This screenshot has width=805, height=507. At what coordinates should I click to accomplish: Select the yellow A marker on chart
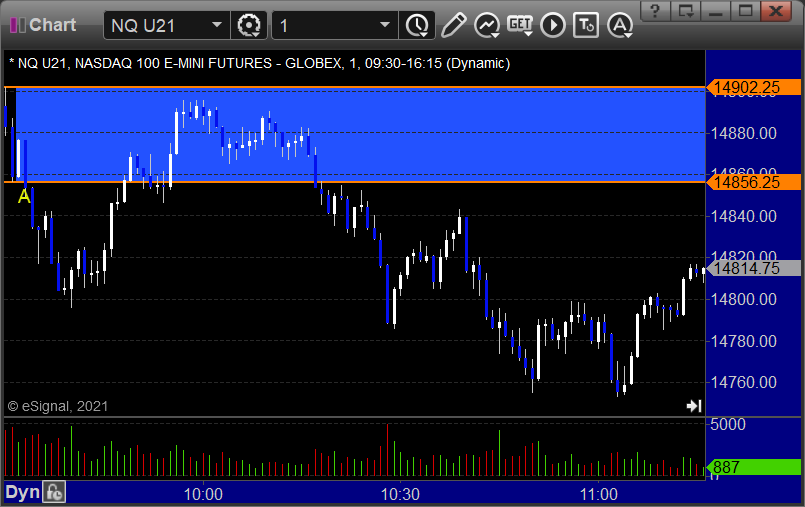coord(24,196)
